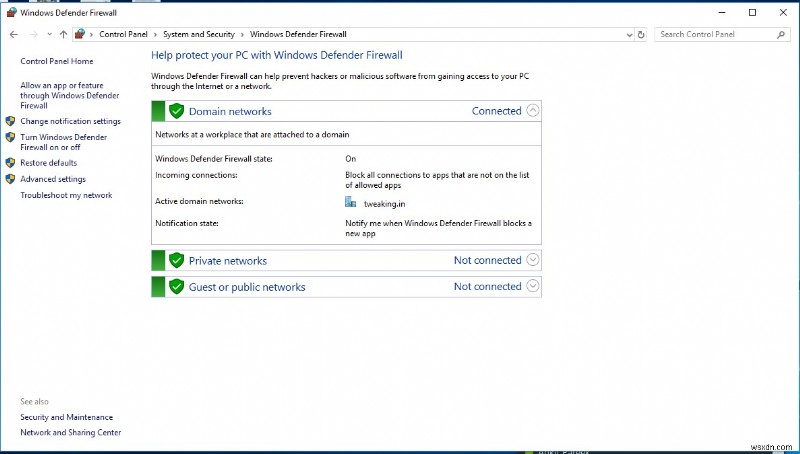Viewport: 800px width, 454px height.
Task: Click the Domain networks heading
Action: tap(230, 111)
